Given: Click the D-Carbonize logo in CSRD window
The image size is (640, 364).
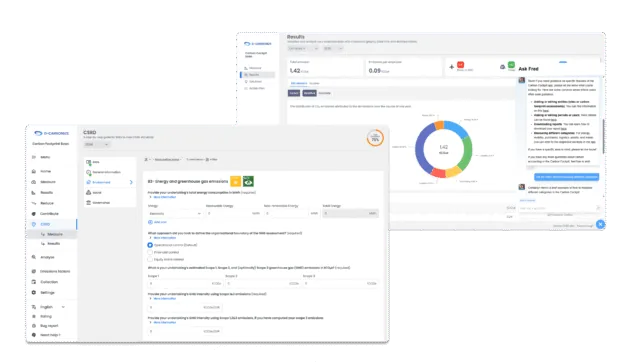Looking at the screenshot, I should coord(51,133).
